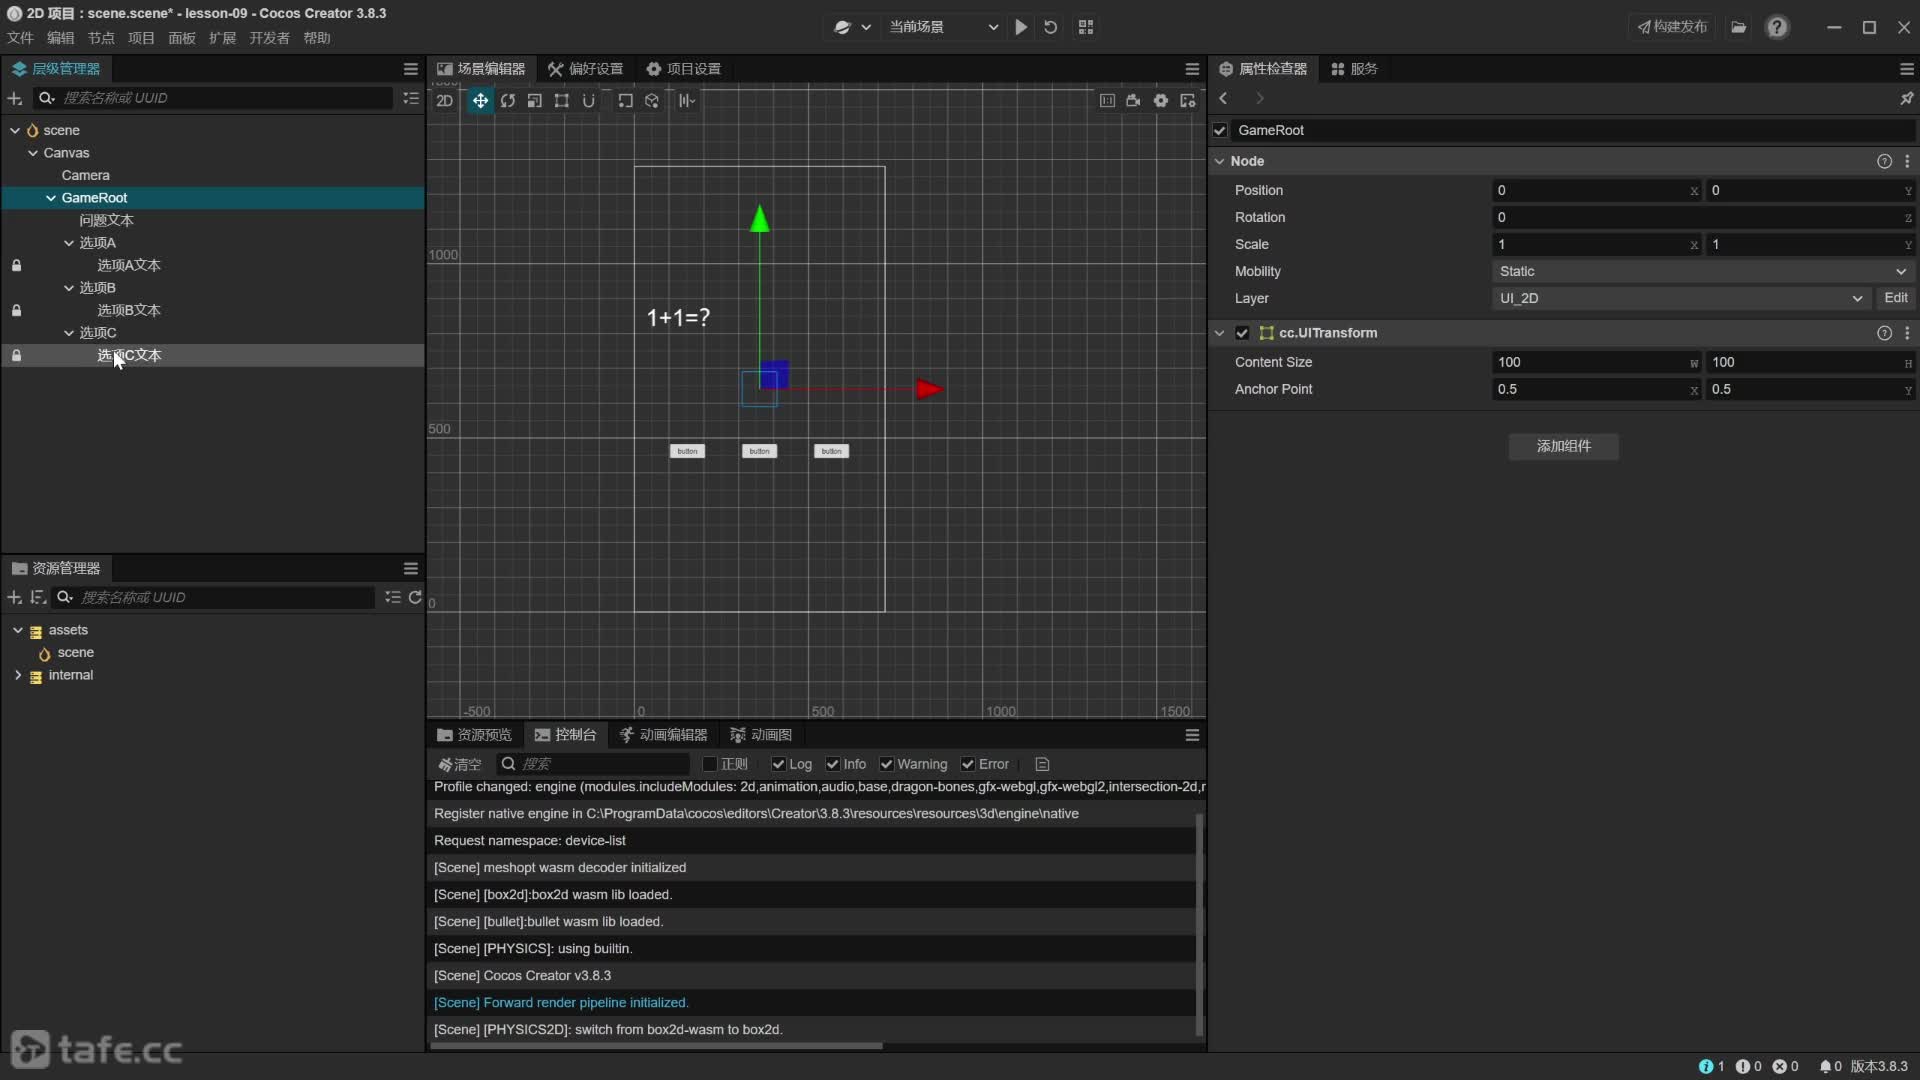Click the scene editor settings icon
This screenshot has height=1080, width=1920.
pyautogui.click(x=1159, y=100)
